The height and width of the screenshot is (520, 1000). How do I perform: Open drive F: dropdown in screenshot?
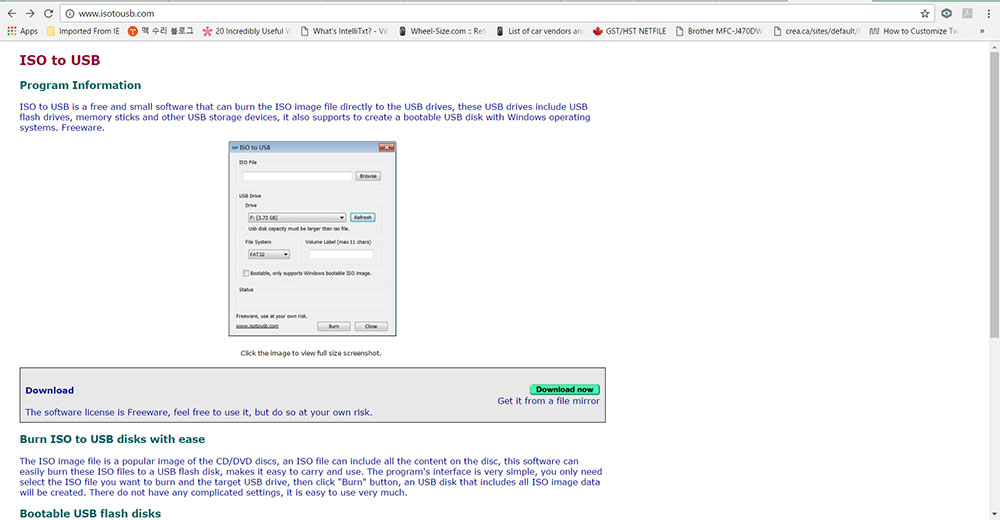click(297, 218)
